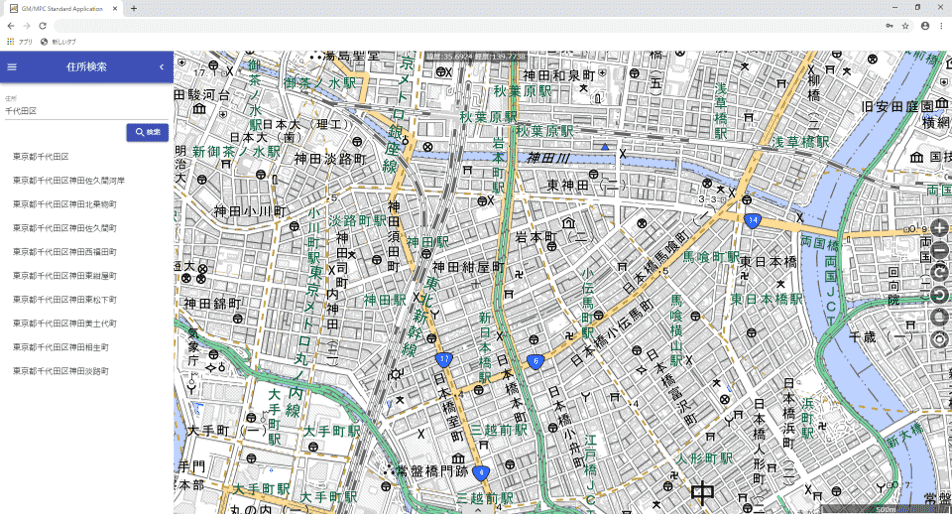The image size is (952, 514).
Task: Open the browser profile account icon
Action: coord(924,25)
